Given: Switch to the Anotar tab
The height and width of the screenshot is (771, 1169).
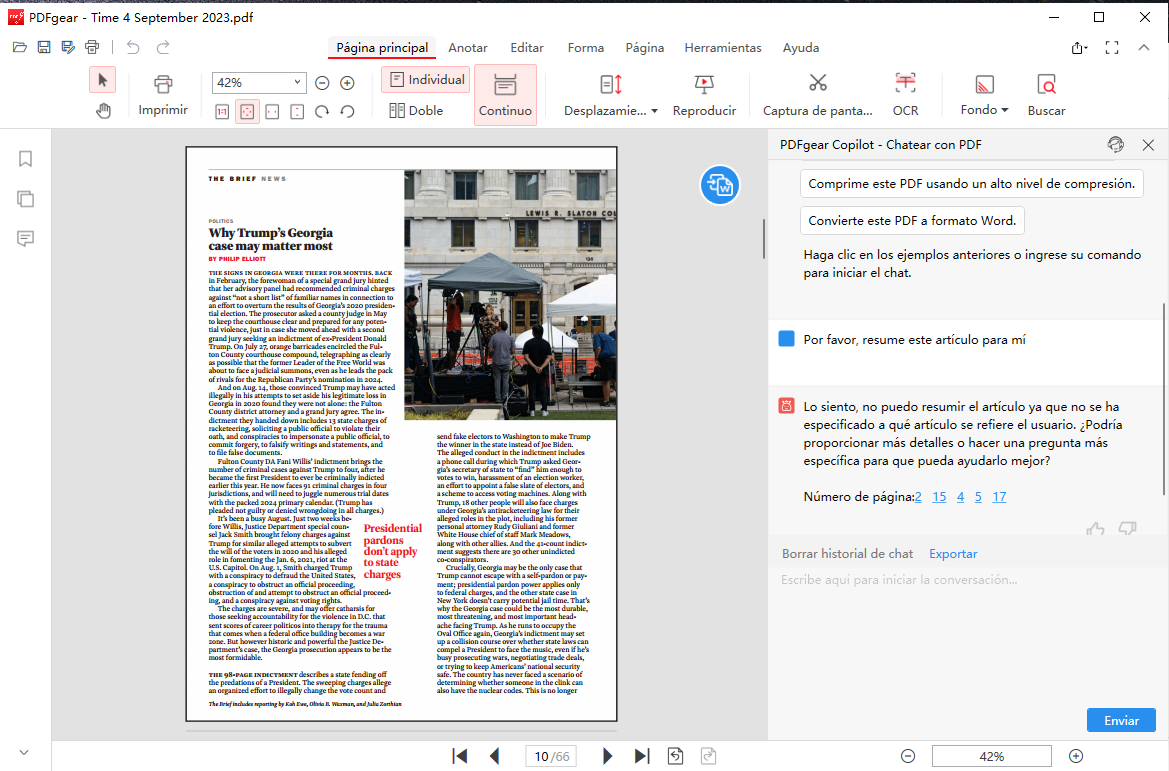Looking at the screenshot, I should click(467, 47).
